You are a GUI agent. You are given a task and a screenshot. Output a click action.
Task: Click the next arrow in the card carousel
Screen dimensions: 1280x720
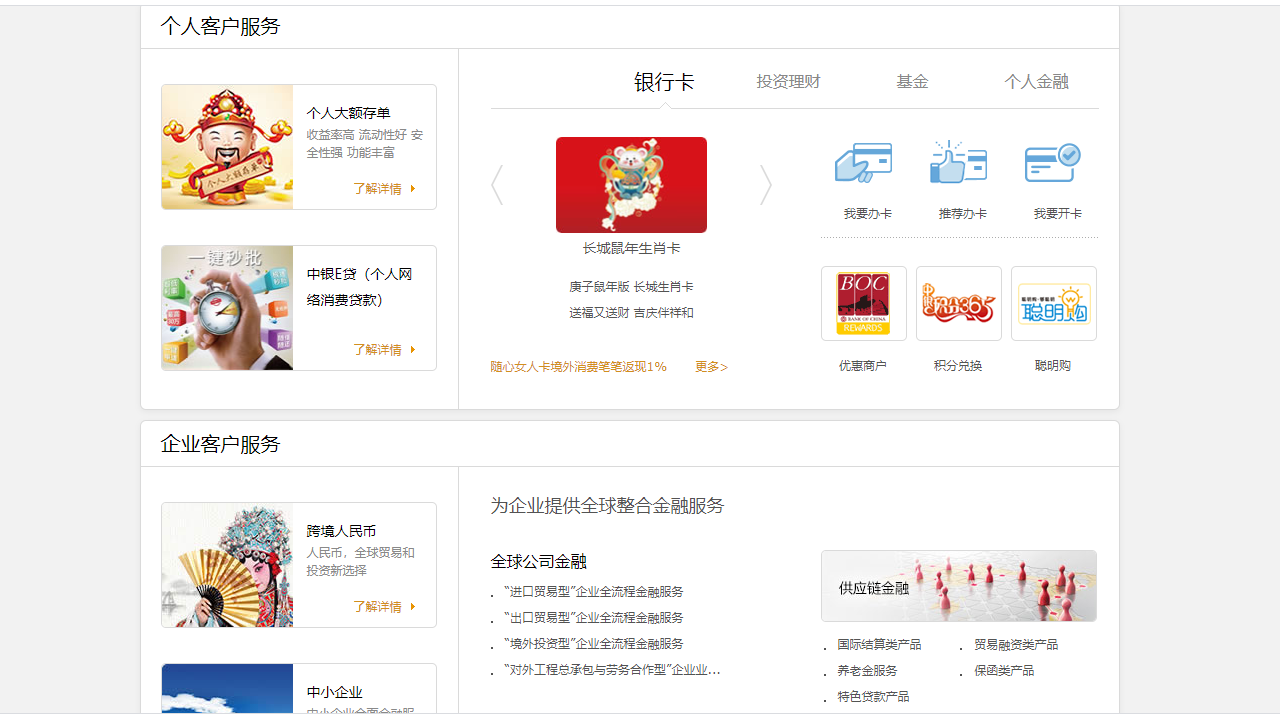coord(765,184)
